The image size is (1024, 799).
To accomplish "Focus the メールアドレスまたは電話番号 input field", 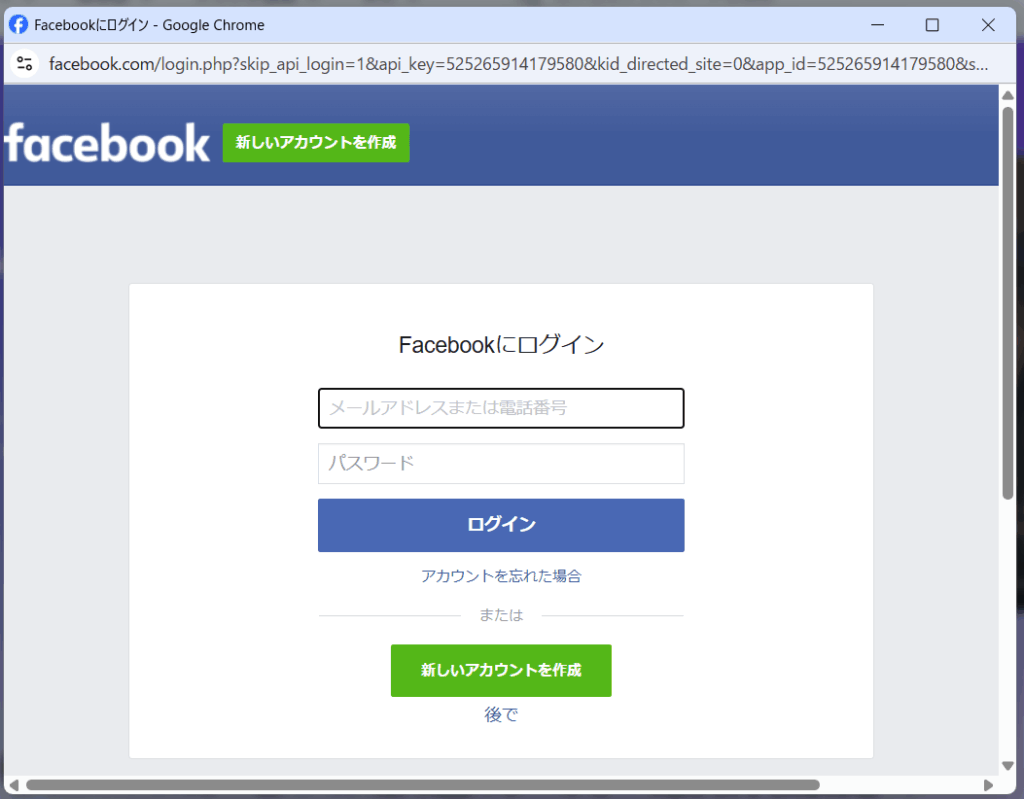I will click(501, 408).
